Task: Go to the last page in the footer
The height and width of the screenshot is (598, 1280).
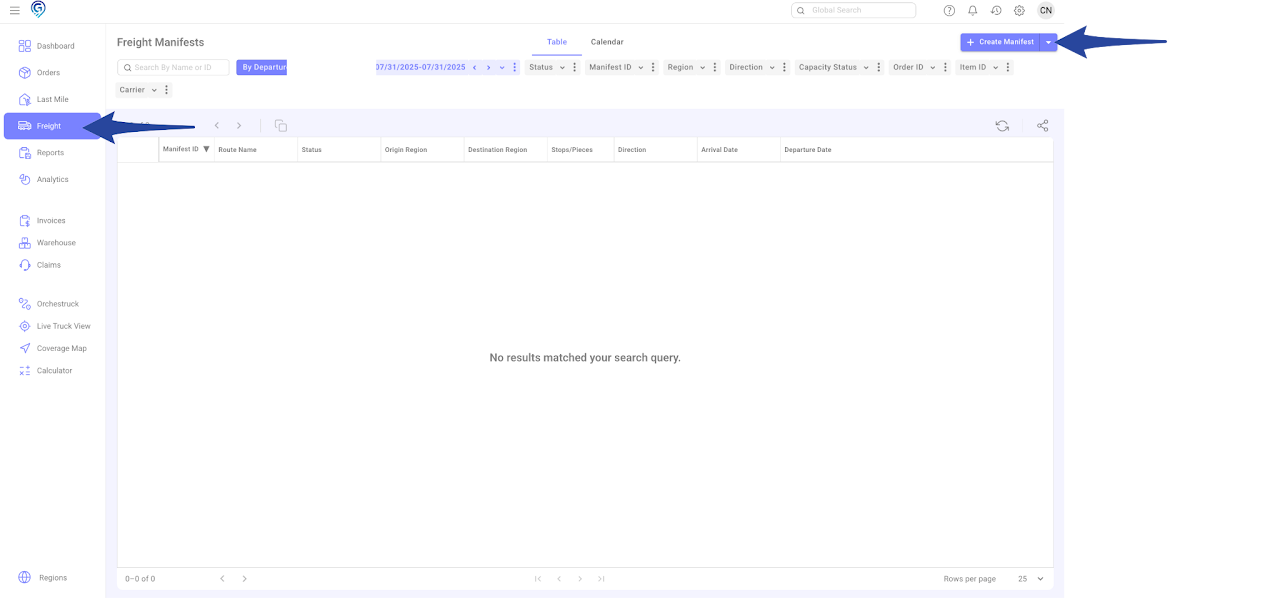Action: [x=601, y=579]
